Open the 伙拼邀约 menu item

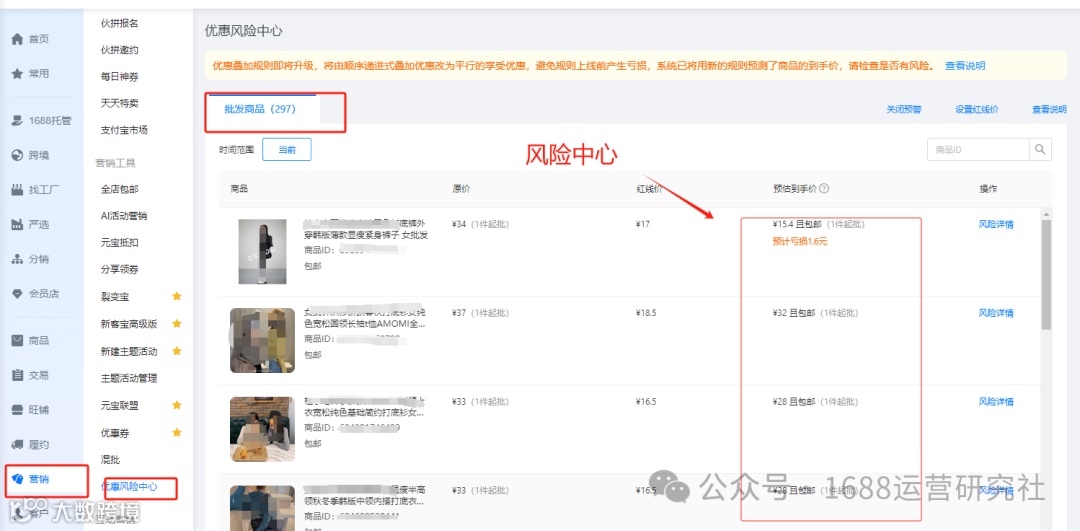[x=120, y=50]
